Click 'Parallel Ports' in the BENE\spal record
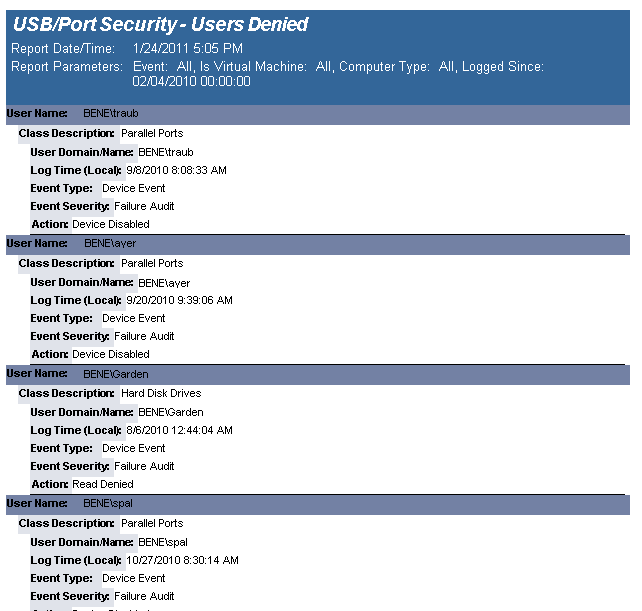 [152, 523]
